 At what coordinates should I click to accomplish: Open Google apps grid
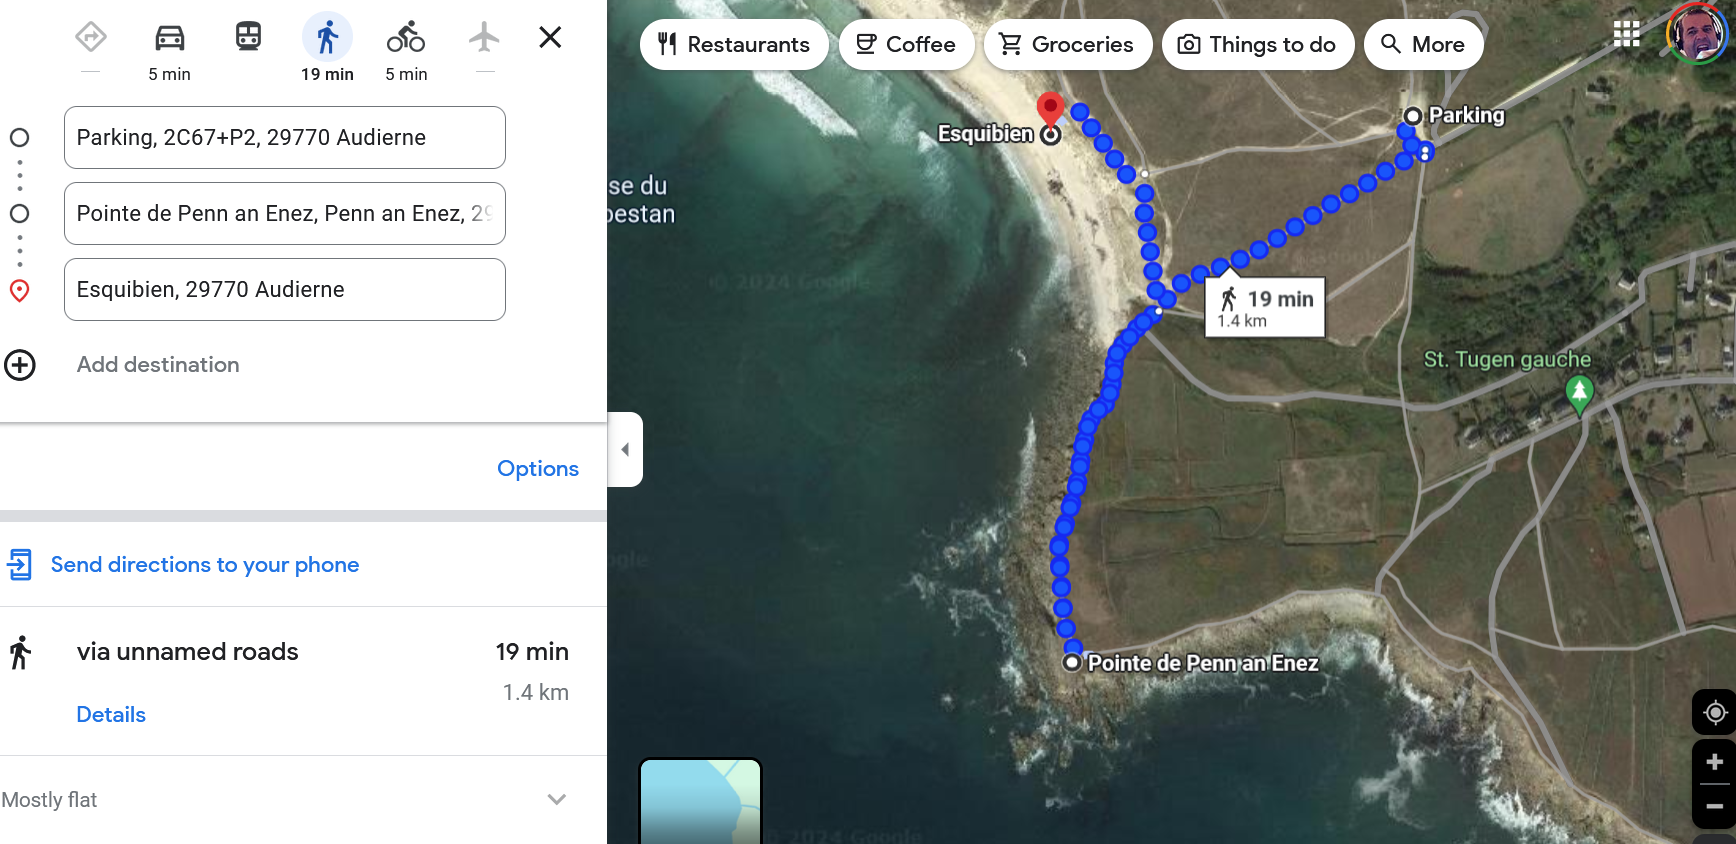(x=1627, y=34)
